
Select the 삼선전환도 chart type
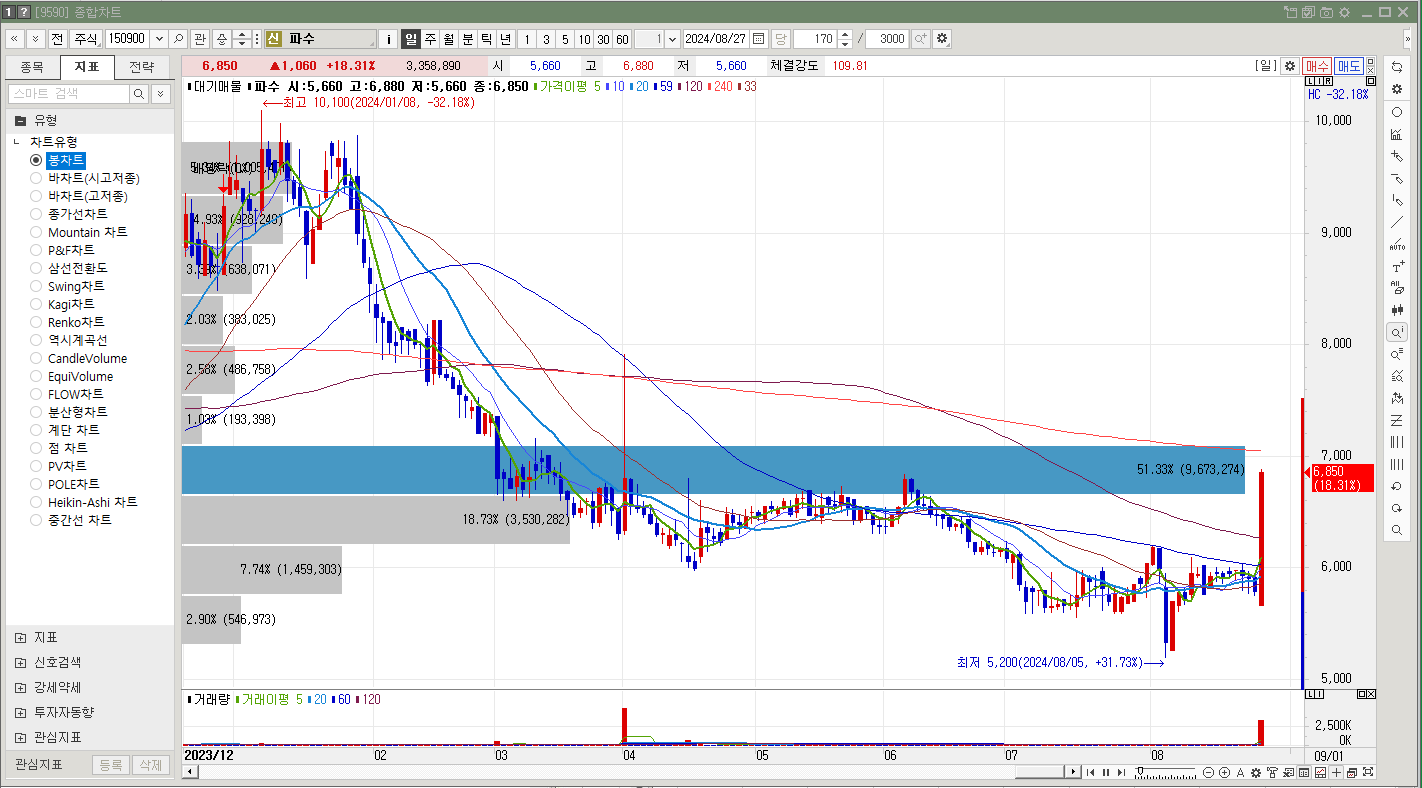click(x=36, y=268)
